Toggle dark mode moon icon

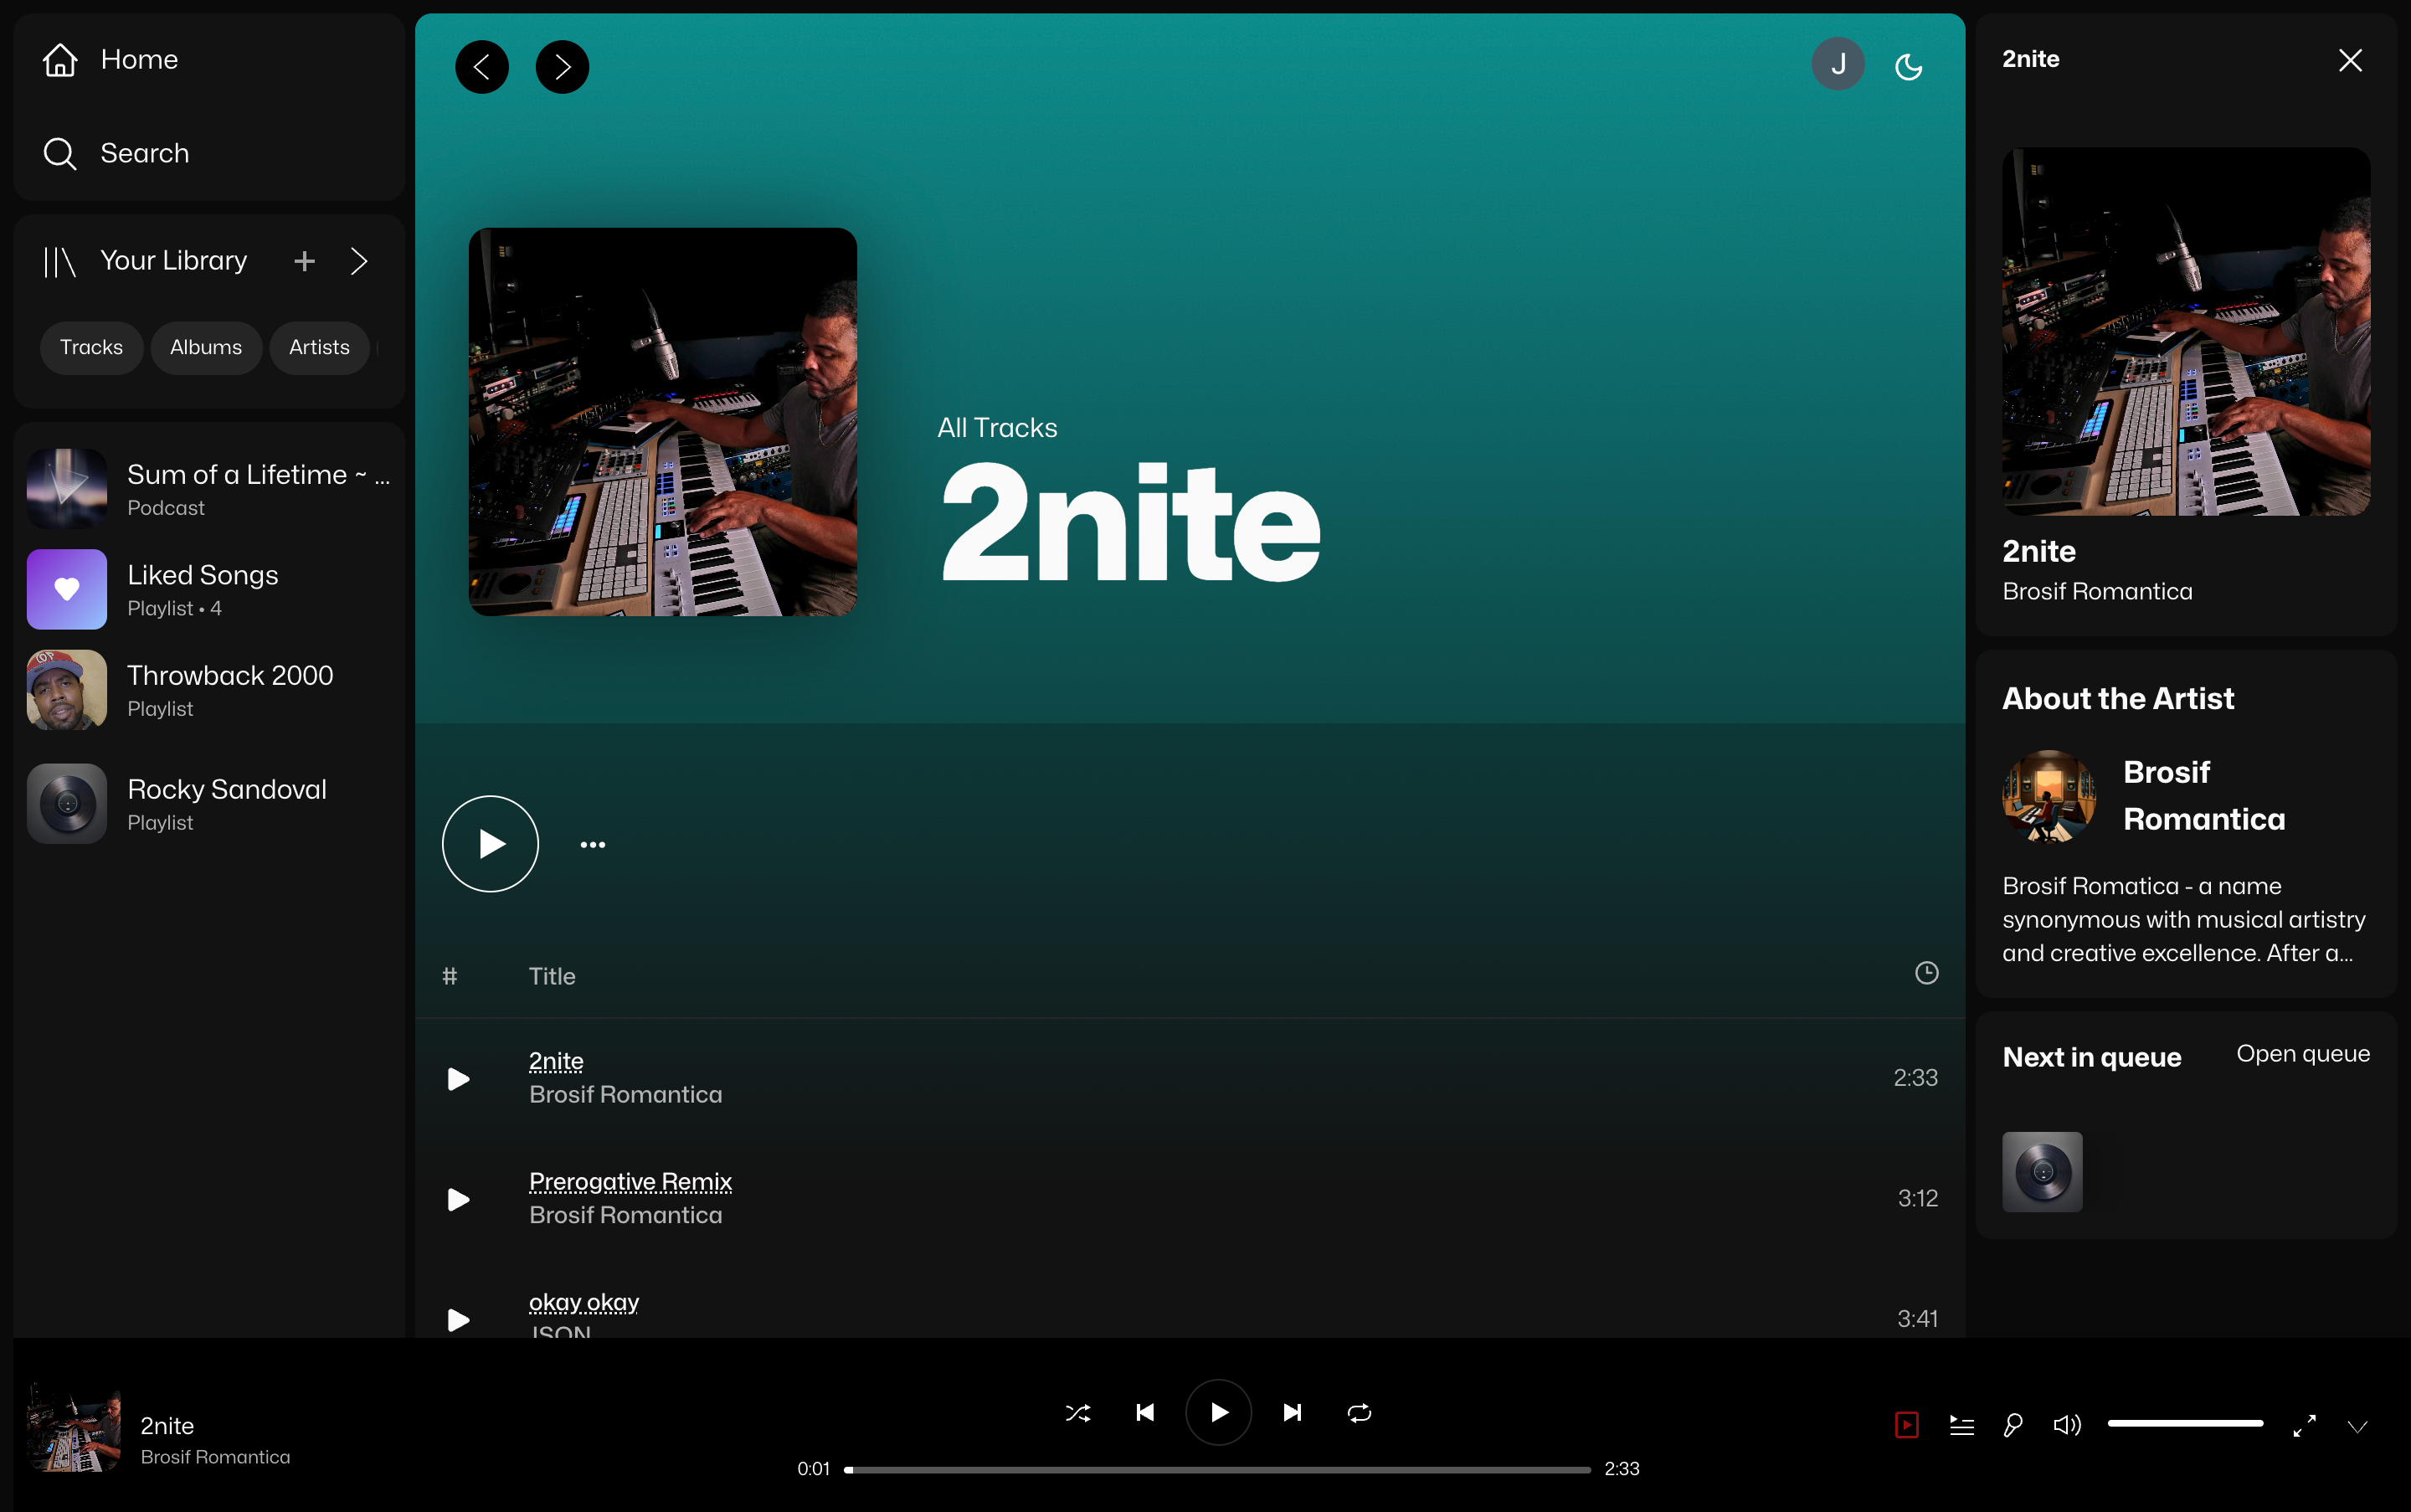point(1909,67)
